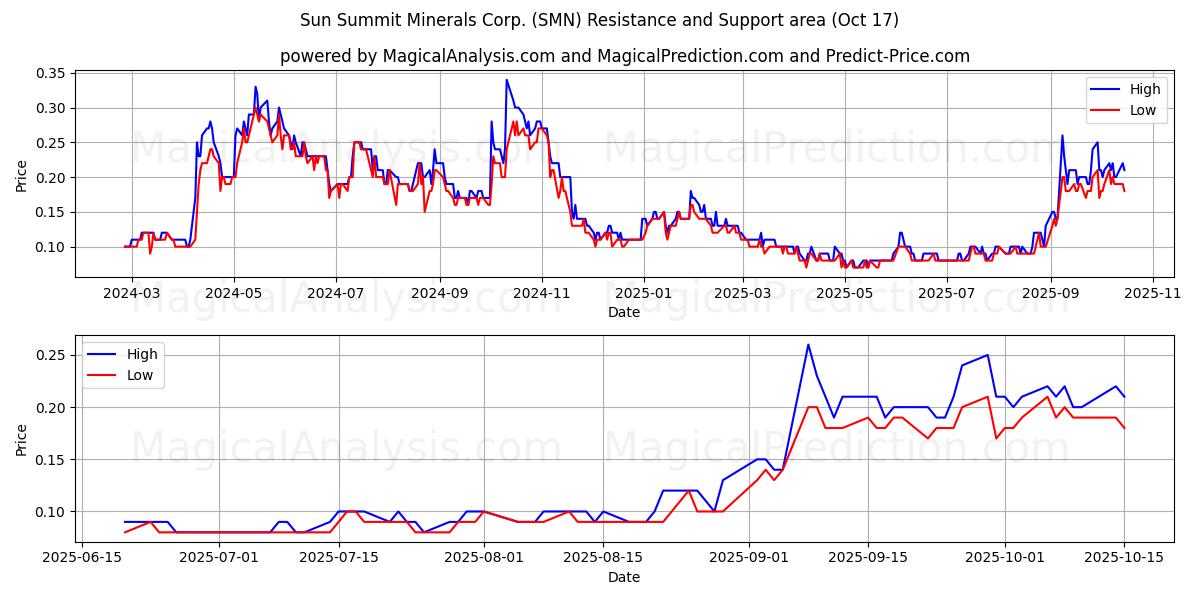
Task: Click the red Low swatch in bottom chart legend
Action: point(103,374)
